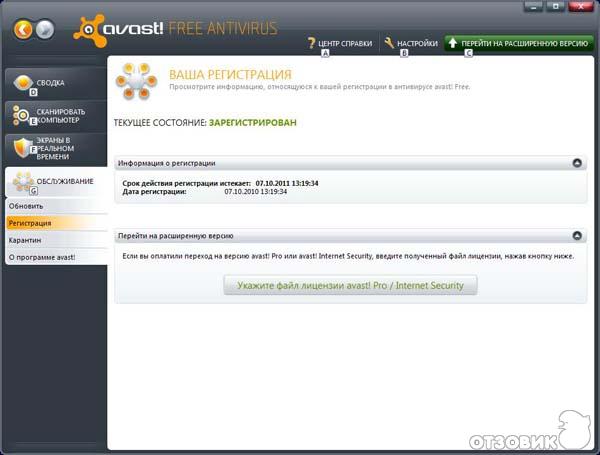Click the real-time shields icon

tap(21, 148)
